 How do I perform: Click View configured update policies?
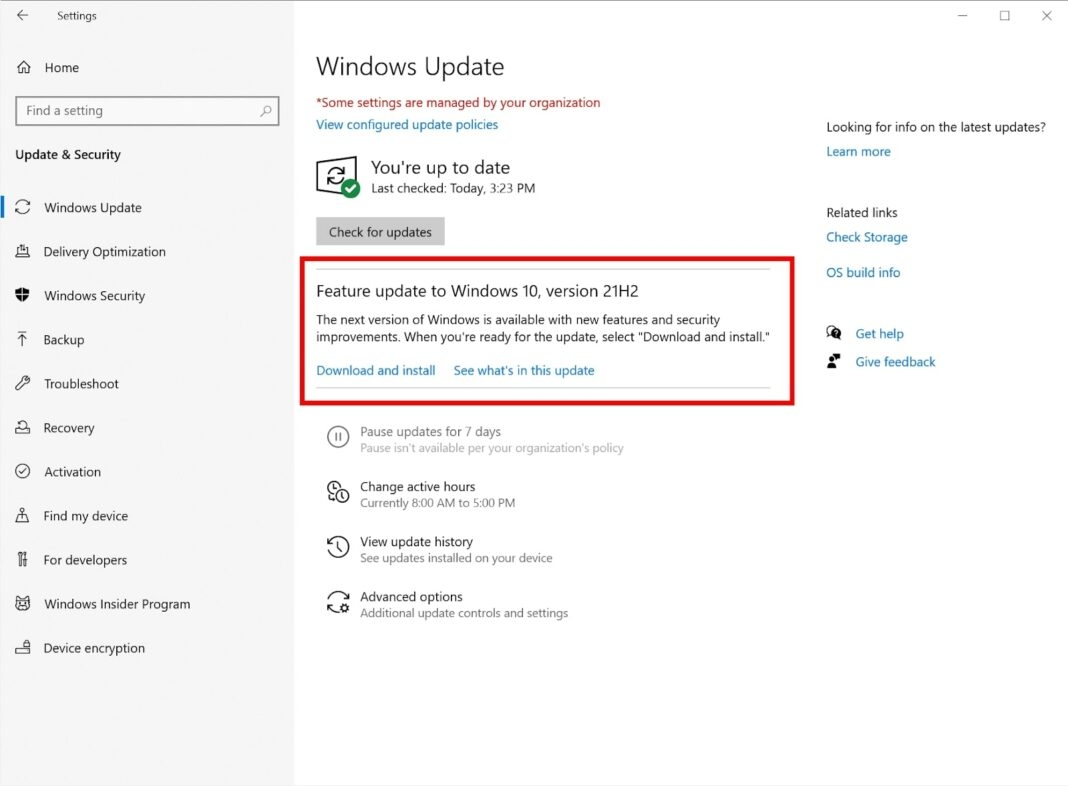click(x=406, y=124)
